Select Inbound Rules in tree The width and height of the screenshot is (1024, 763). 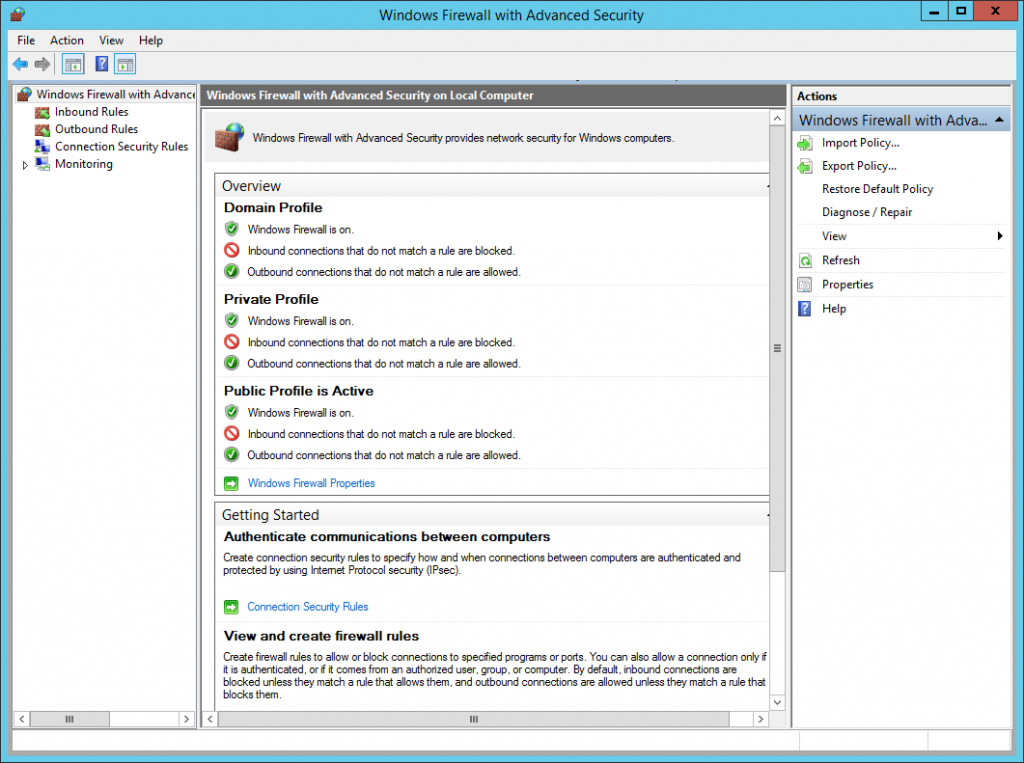[91, 112]
